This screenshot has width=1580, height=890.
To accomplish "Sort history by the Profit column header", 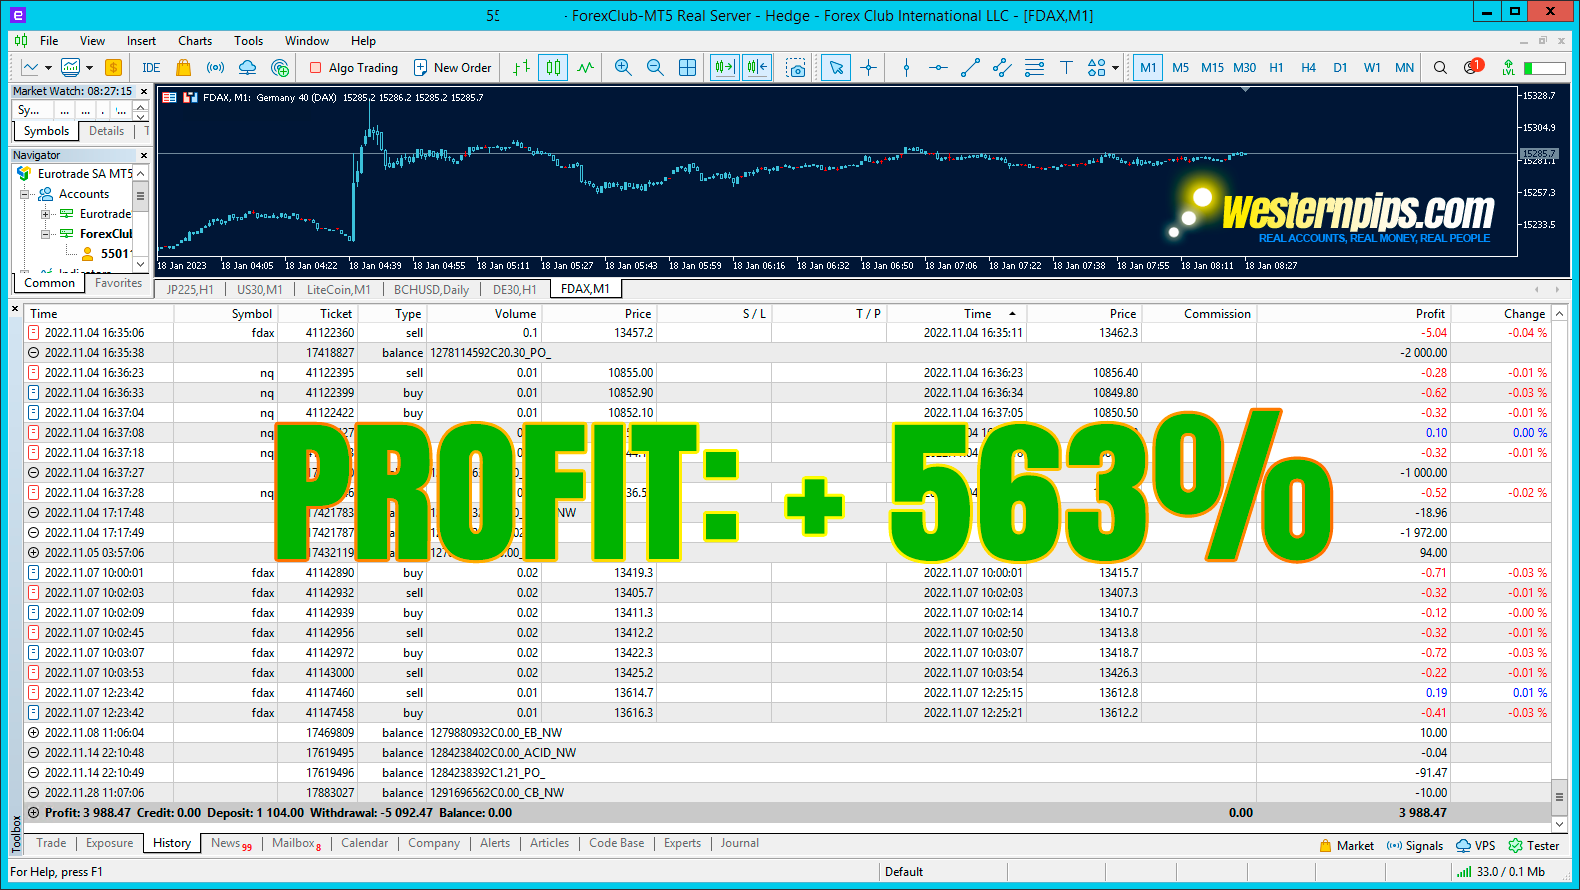I will click(1353, 313).
